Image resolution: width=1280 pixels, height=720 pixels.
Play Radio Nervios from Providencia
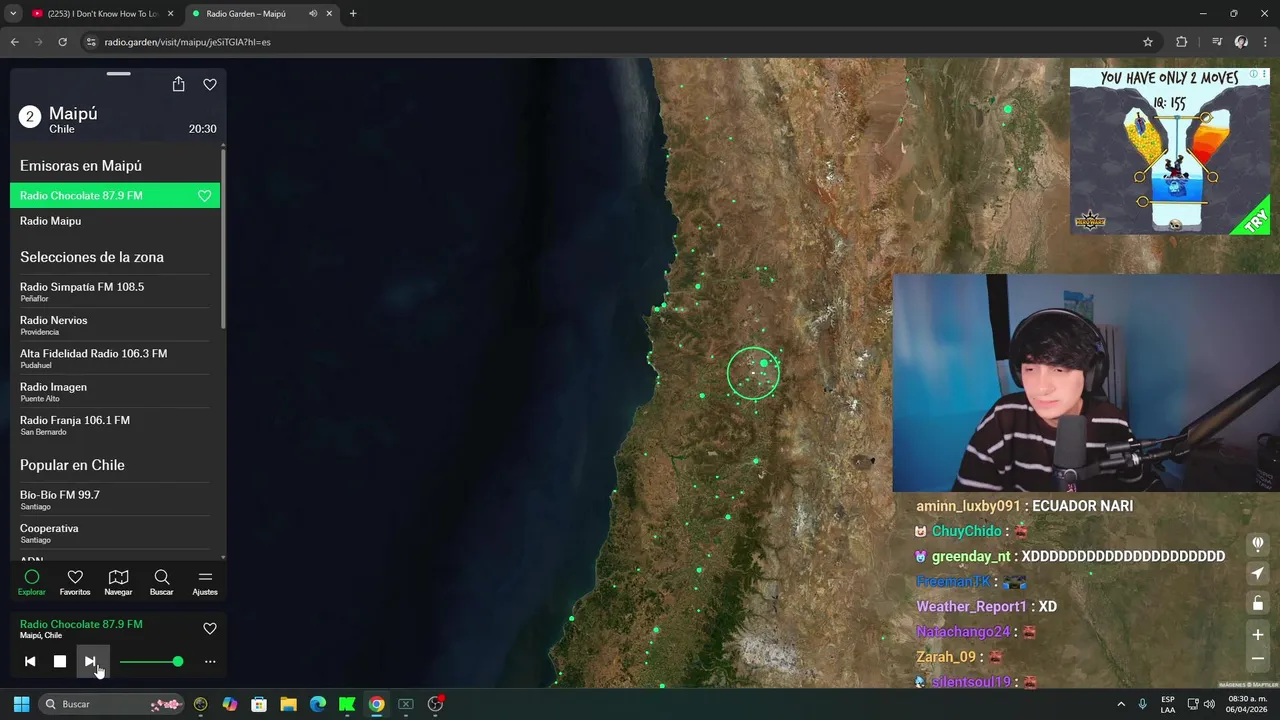[115, 325]
